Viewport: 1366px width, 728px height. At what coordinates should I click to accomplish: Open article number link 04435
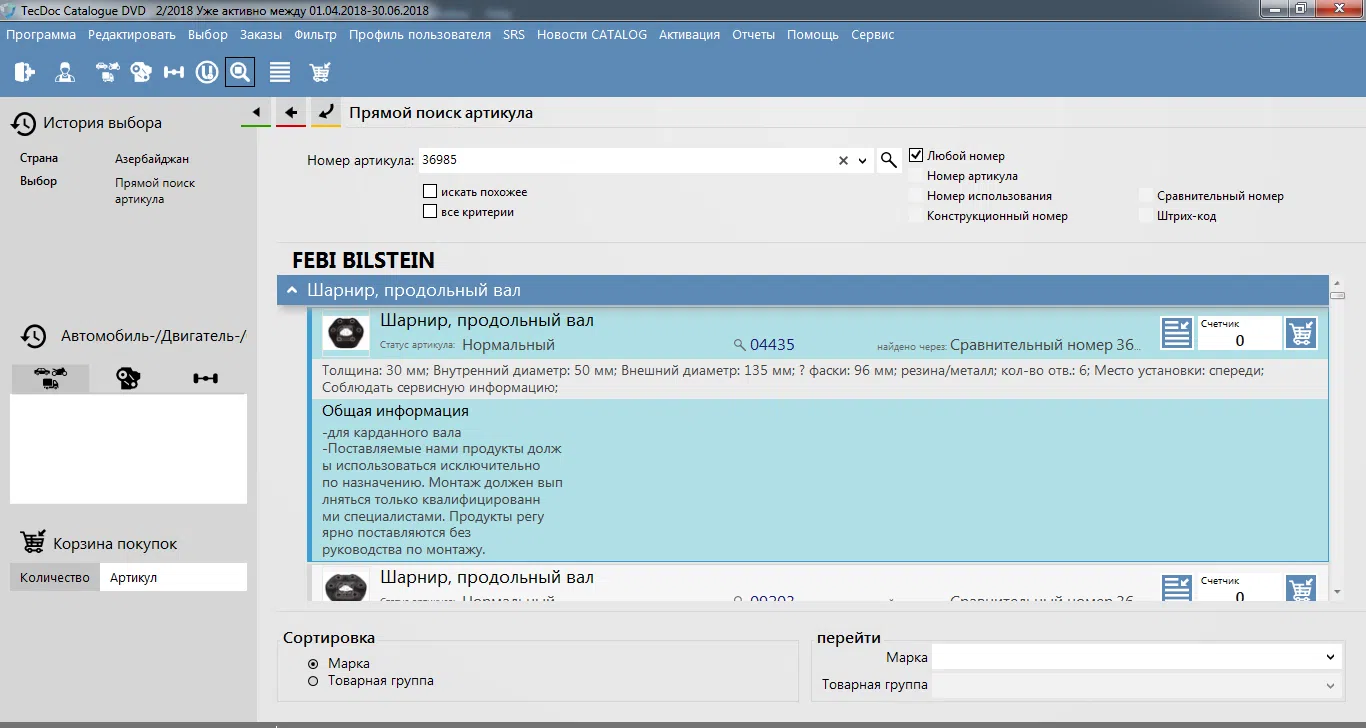pyautogui.click(x=772, y=345)
